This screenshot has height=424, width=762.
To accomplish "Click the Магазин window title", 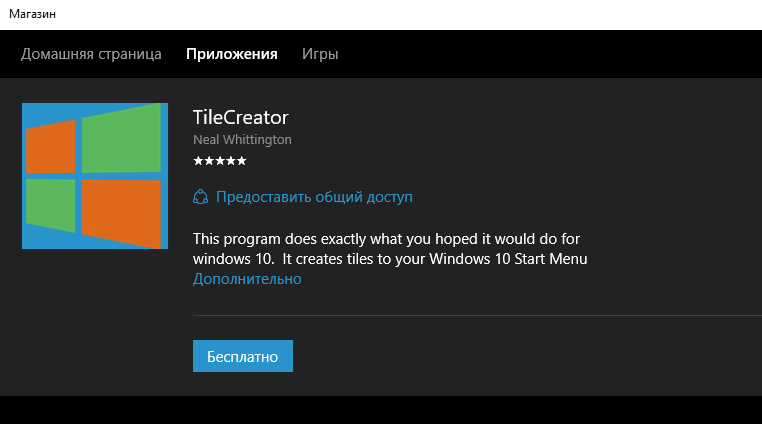I will coord(33,14).
